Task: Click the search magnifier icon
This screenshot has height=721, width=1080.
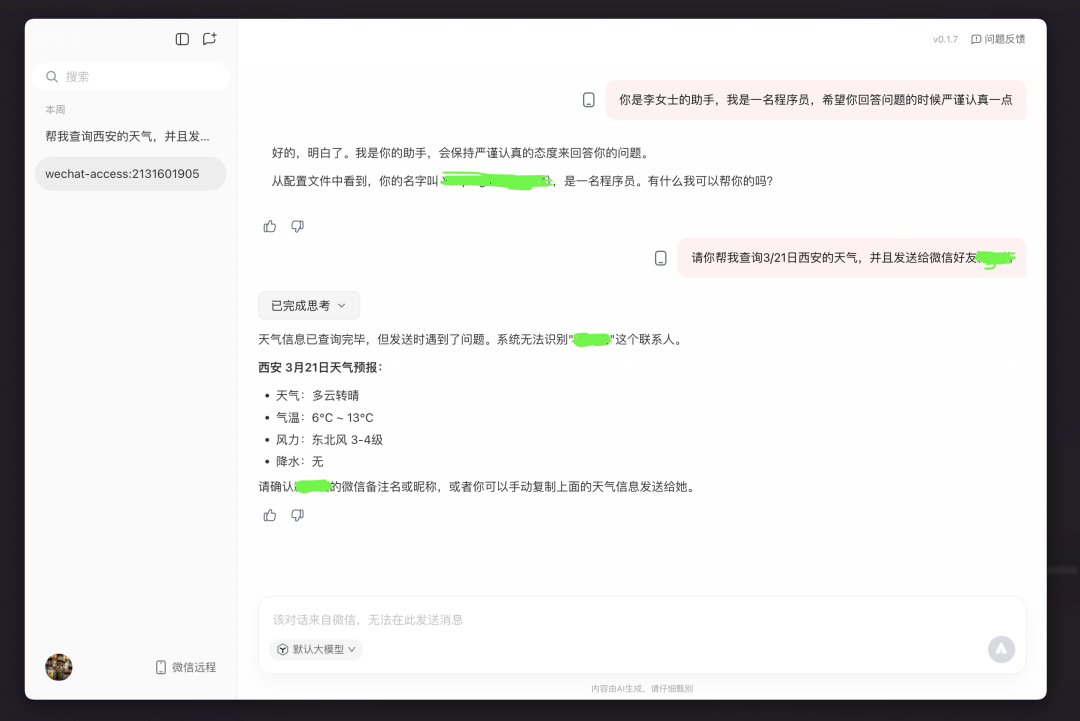Action: coord(52,76)
